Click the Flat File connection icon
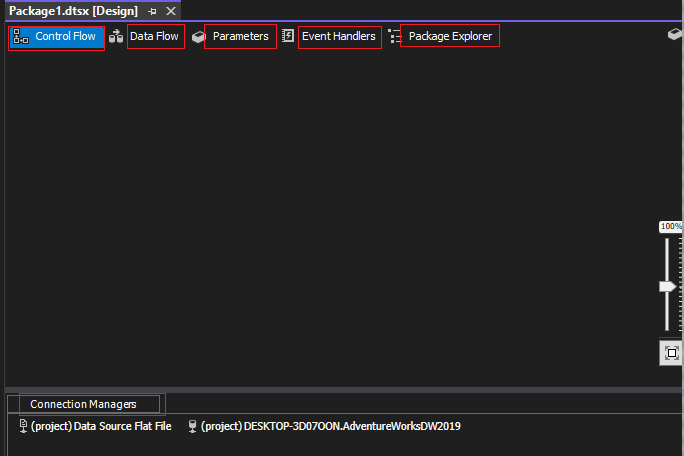Viewport: 684px width, 456px height. [24, 426]
